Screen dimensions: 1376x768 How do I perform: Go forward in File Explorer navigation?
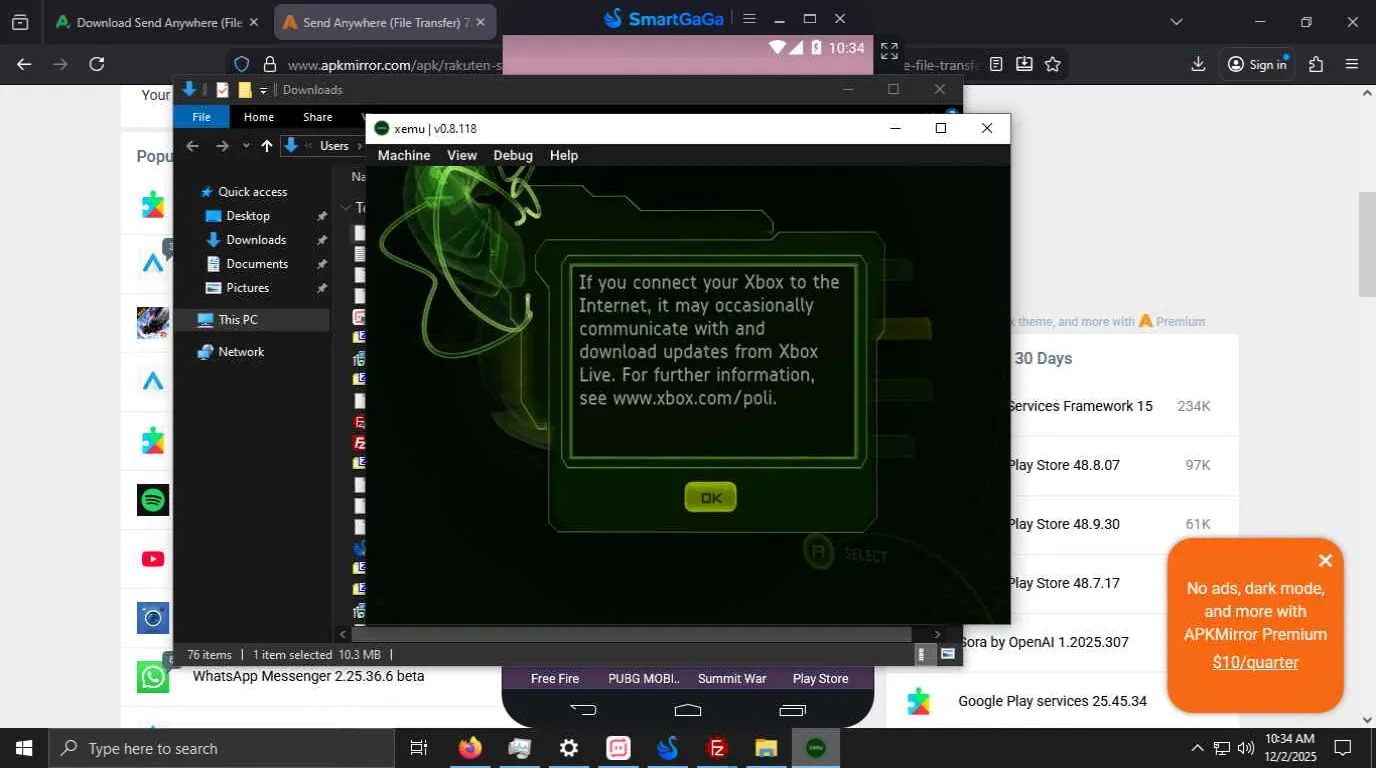(222, 146)
